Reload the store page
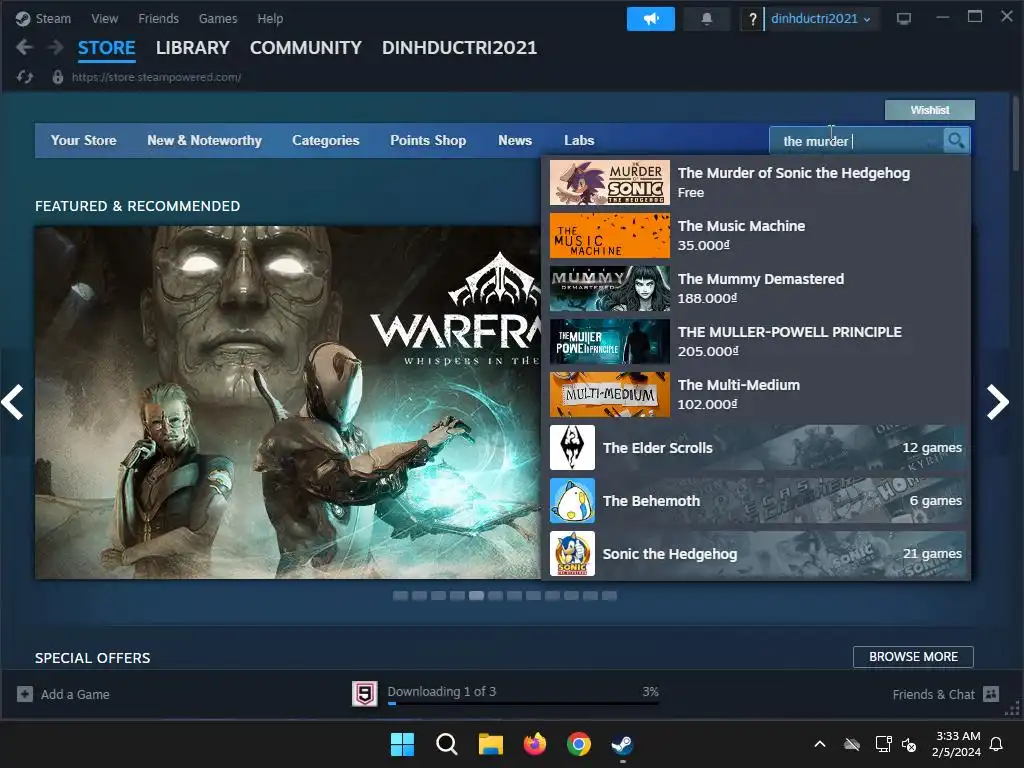 pos(25,77)
